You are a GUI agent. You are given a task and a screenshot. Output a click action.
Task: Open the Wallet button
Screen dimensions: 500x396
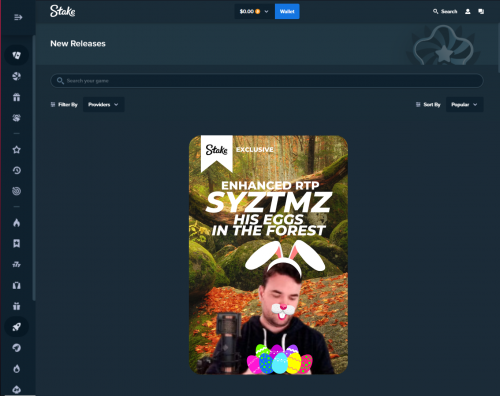pos(287,11)
